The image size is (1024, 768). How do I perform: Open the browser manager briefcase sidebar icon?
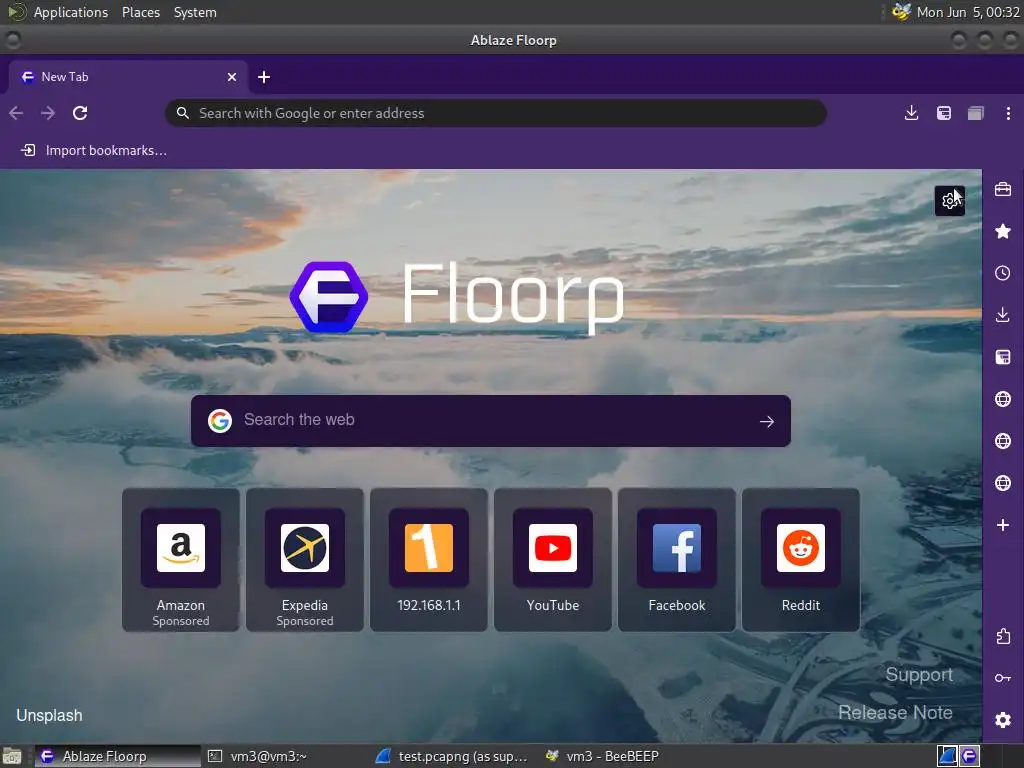(1002, 189)
